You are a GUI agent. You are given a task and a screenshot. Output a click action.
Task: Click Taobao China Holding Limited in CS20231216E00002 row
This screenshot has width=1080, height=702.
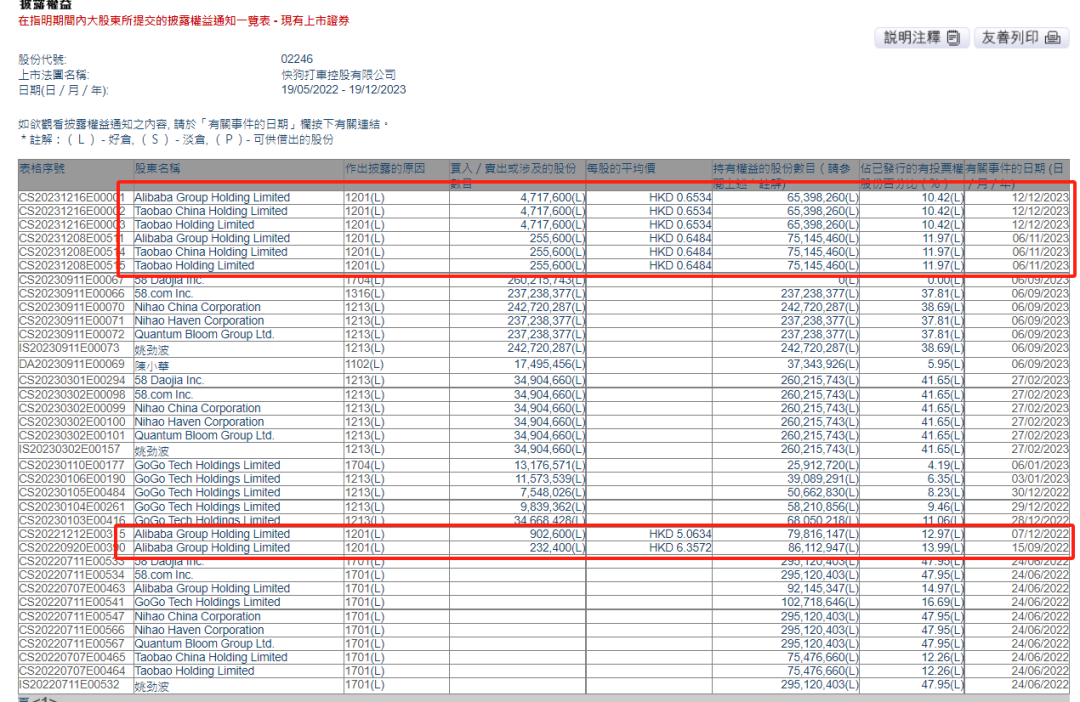[x=211, y=211]
